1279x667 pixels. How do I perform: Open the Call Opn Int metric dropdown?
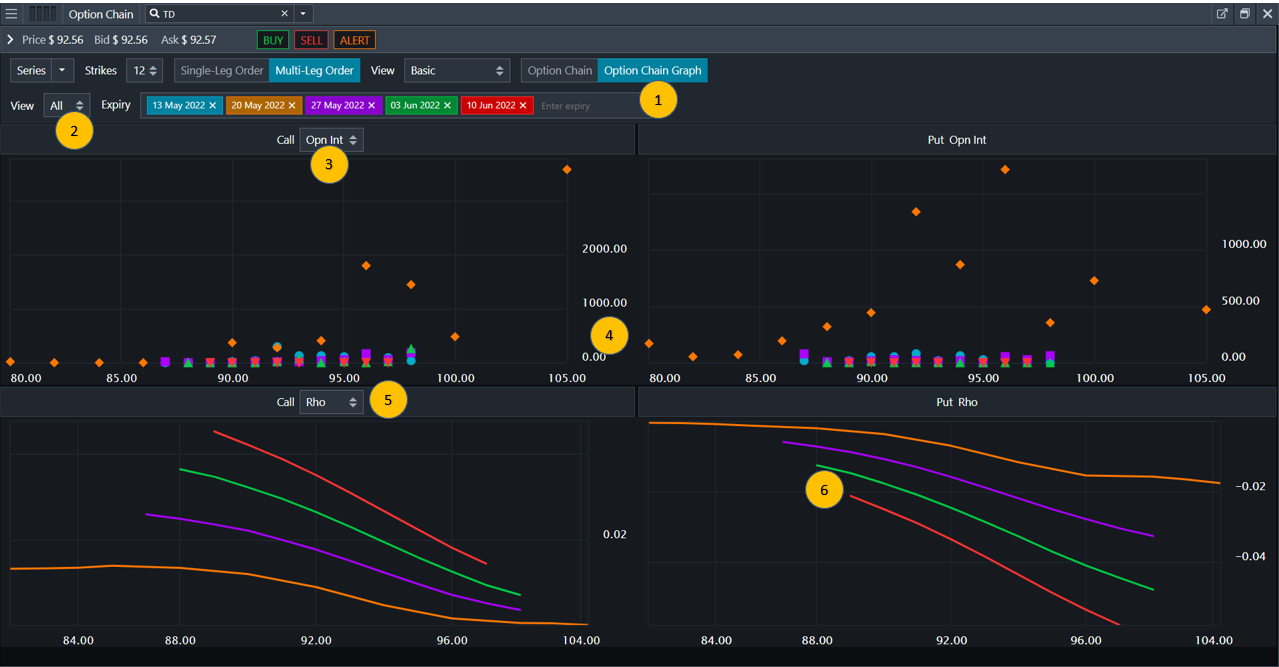331,140
